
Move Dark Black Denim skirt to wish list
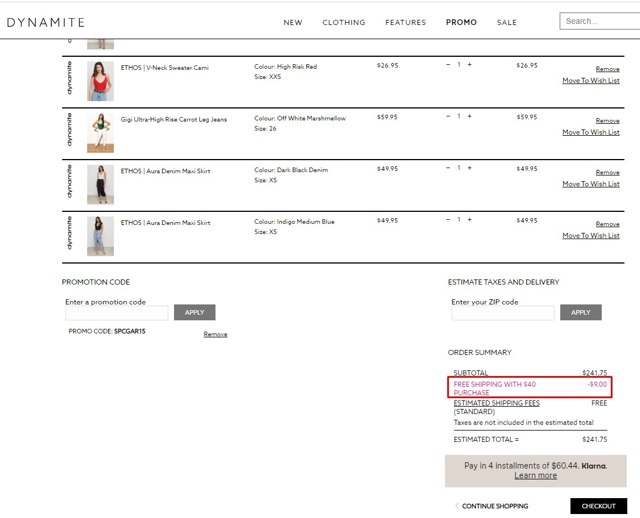point(591,184)
